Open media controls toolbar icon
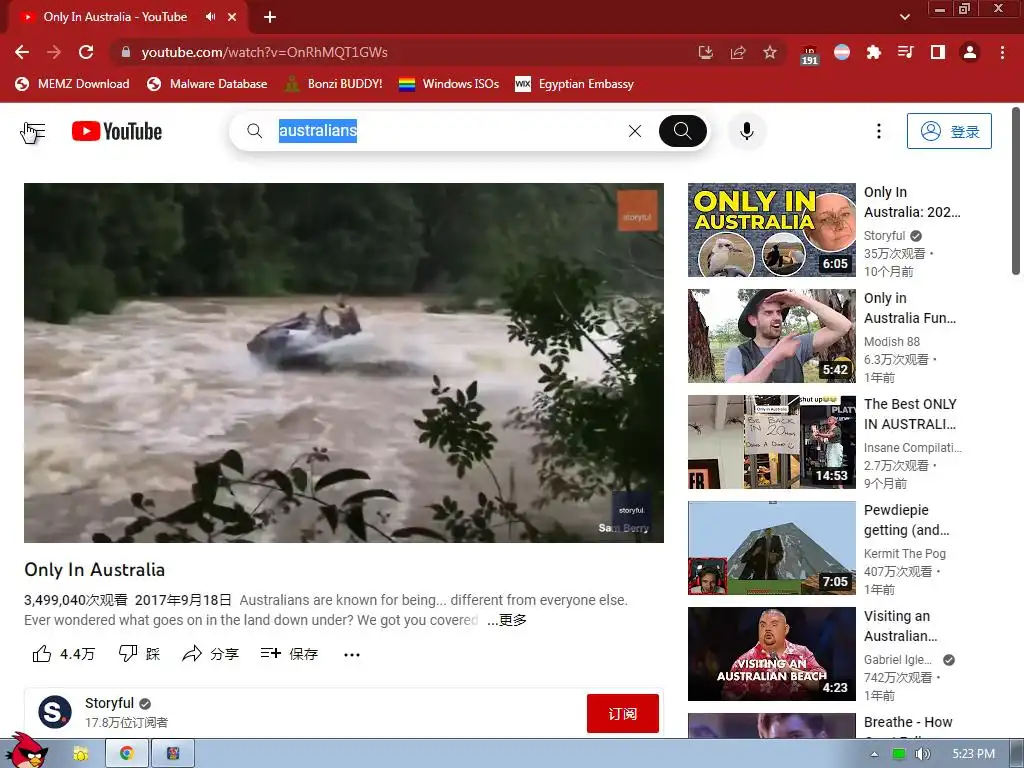The width and height of the screenshot is (1024, 768). [906, 52]
